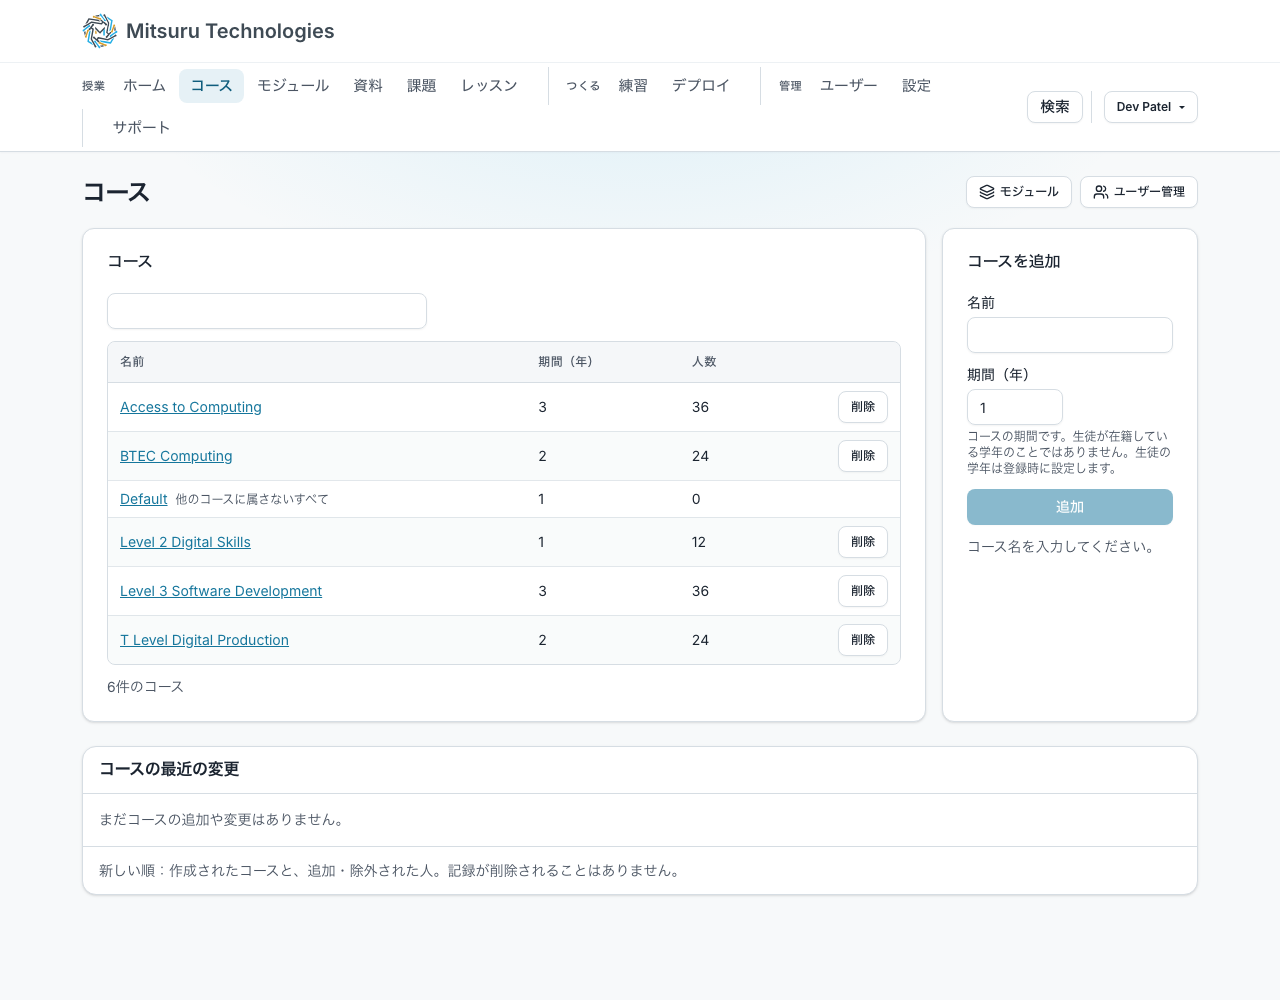Open the 設定 nav item

click(916, 86)
